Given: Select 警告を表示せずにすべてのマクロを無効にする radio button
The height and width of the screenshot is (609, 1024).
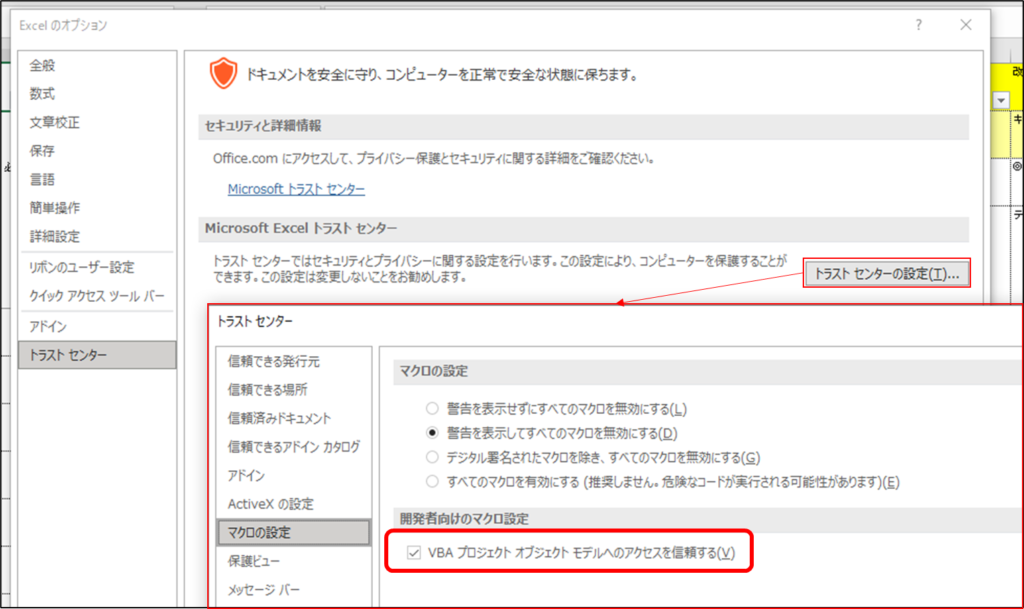Looking at the screenshot, I should 432,409.
